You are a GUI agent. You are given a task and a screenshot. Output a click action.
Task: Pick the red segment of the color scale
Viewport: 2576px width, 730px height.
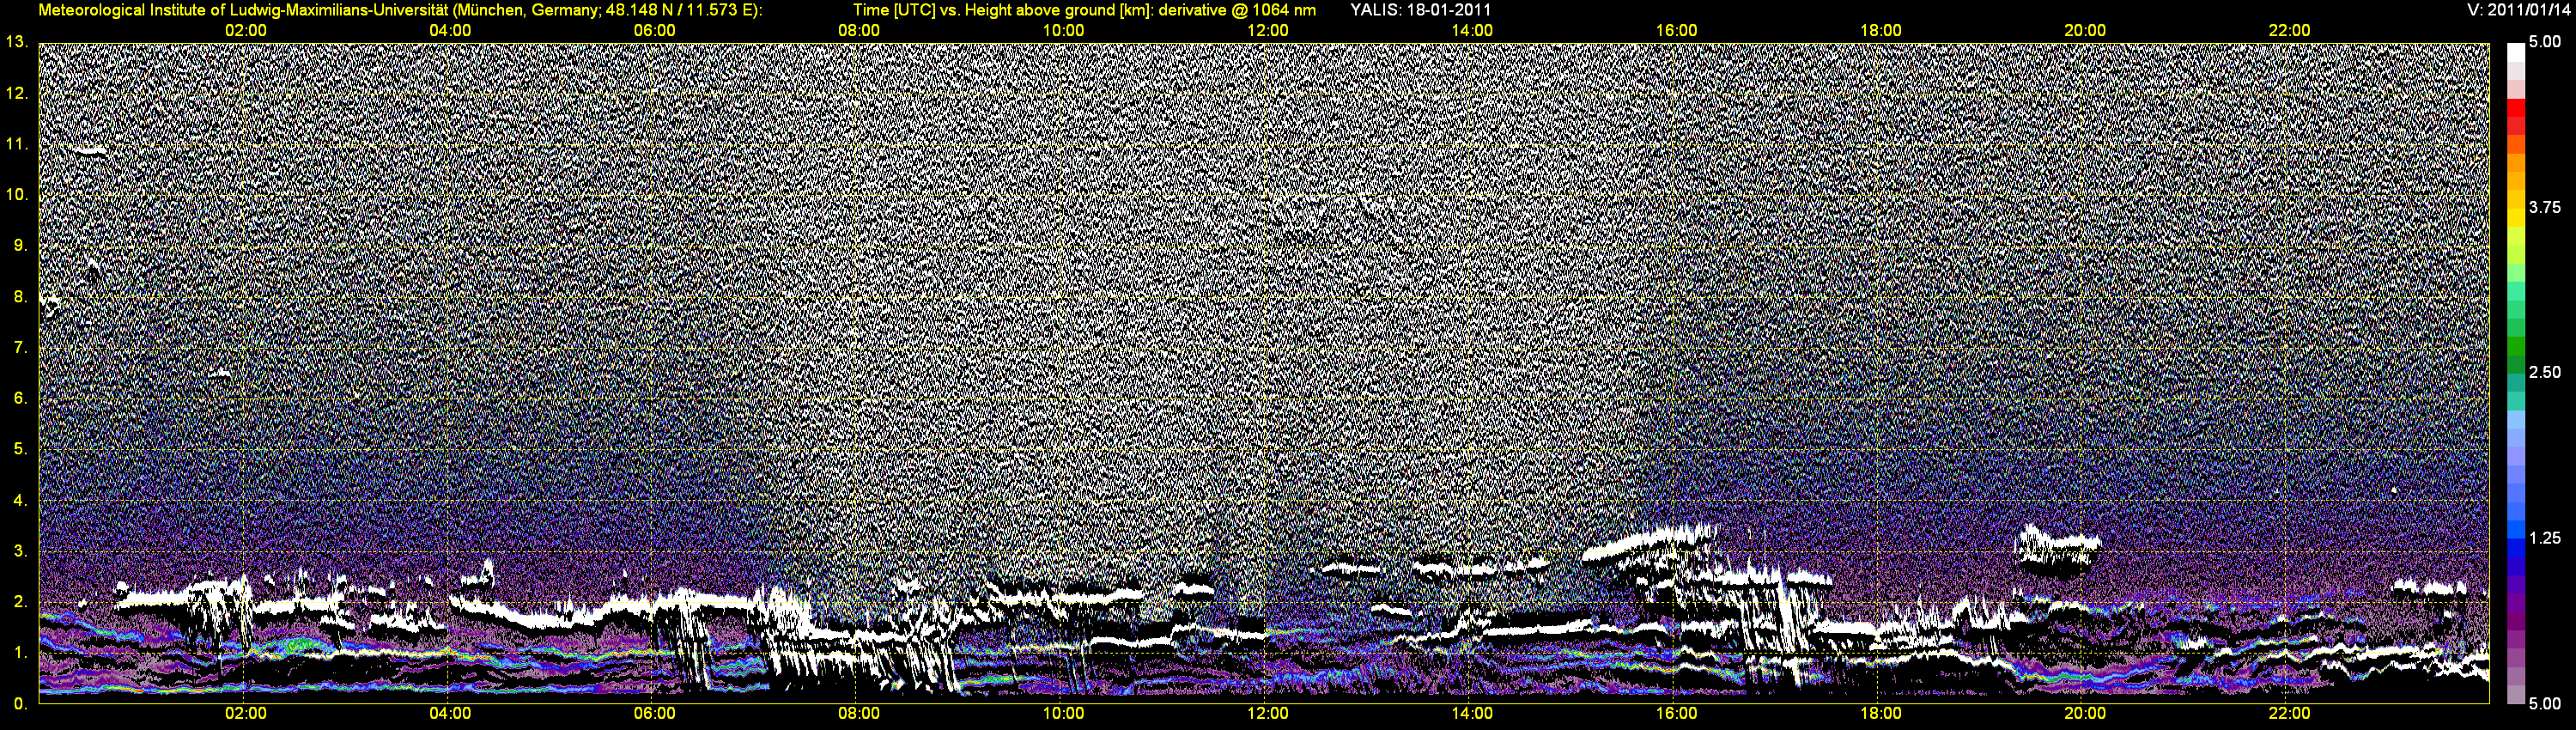click(2516, 108)
